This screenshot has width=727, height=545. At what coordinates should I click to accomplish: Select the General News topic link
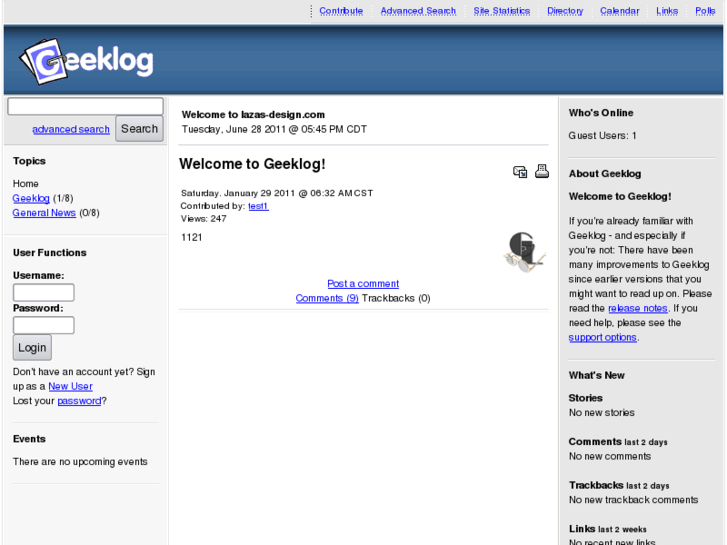[x=44, y=213]
